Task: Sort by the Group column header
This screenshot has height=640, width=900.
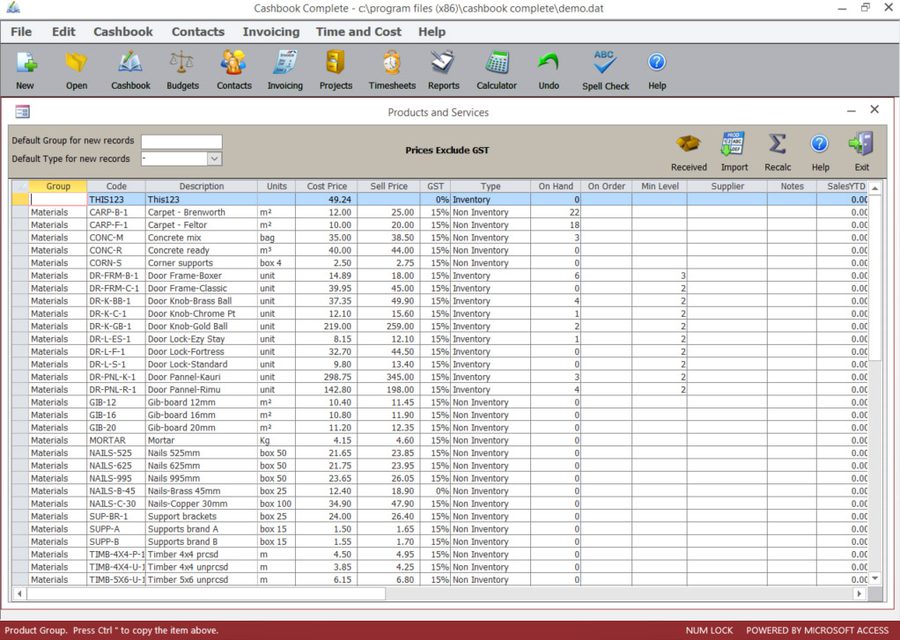Action: 57,186
